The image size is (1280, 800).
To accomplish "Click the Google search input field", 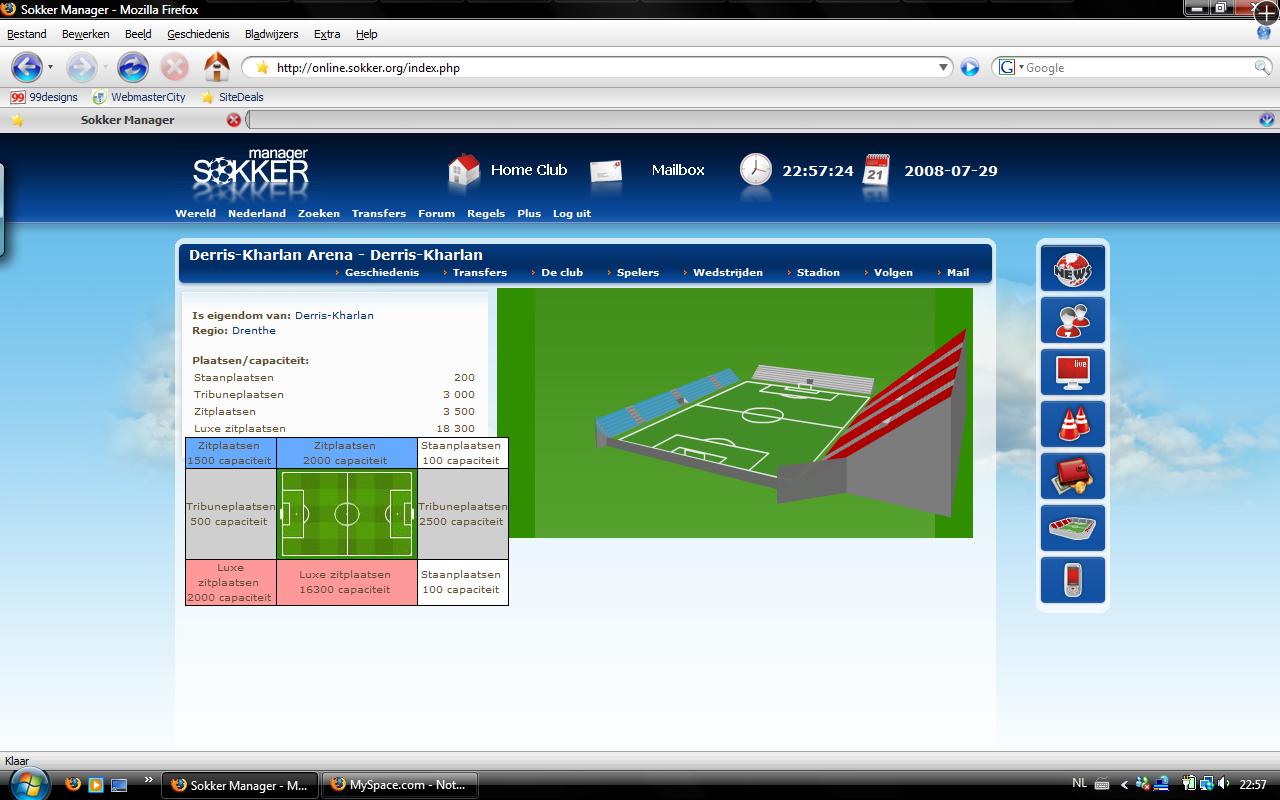I will click(x=1137, y=68).
